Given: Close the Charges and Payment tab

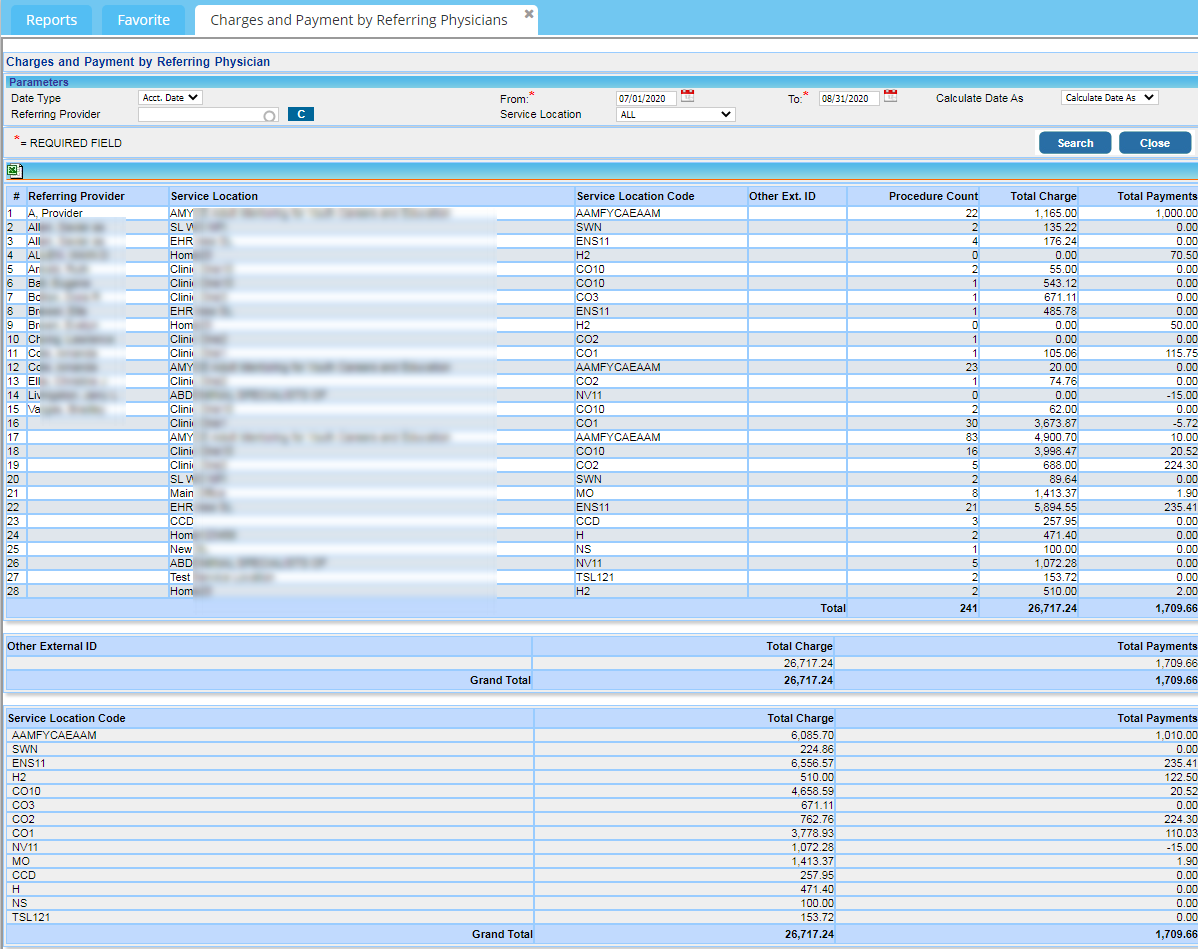Looking at the screenshot, I should (x=529, y=14).
